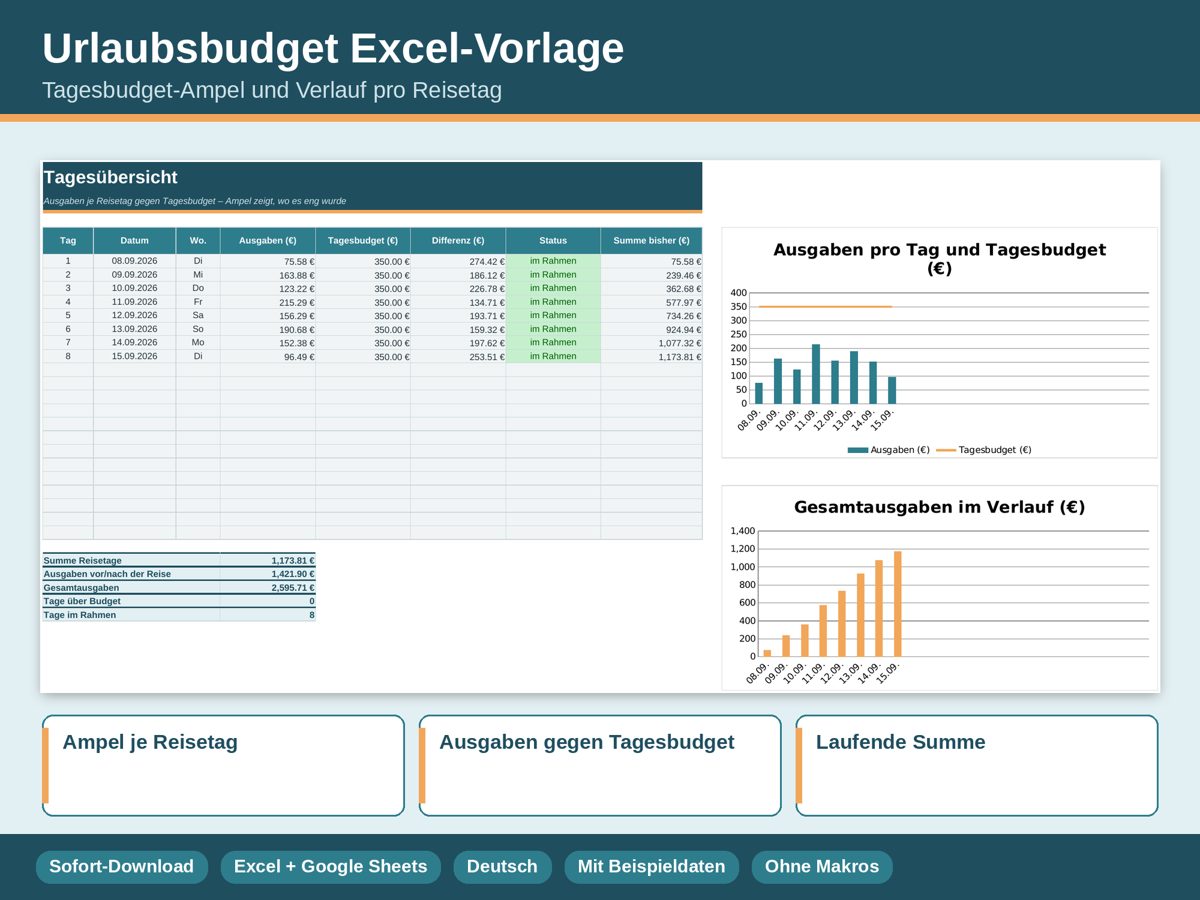Select the Tage über Budget summary label

[82, 601]
